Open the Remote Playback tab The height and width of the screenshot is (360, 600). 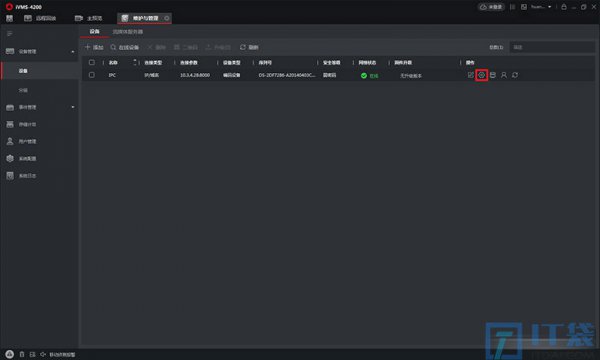[40, 18]
